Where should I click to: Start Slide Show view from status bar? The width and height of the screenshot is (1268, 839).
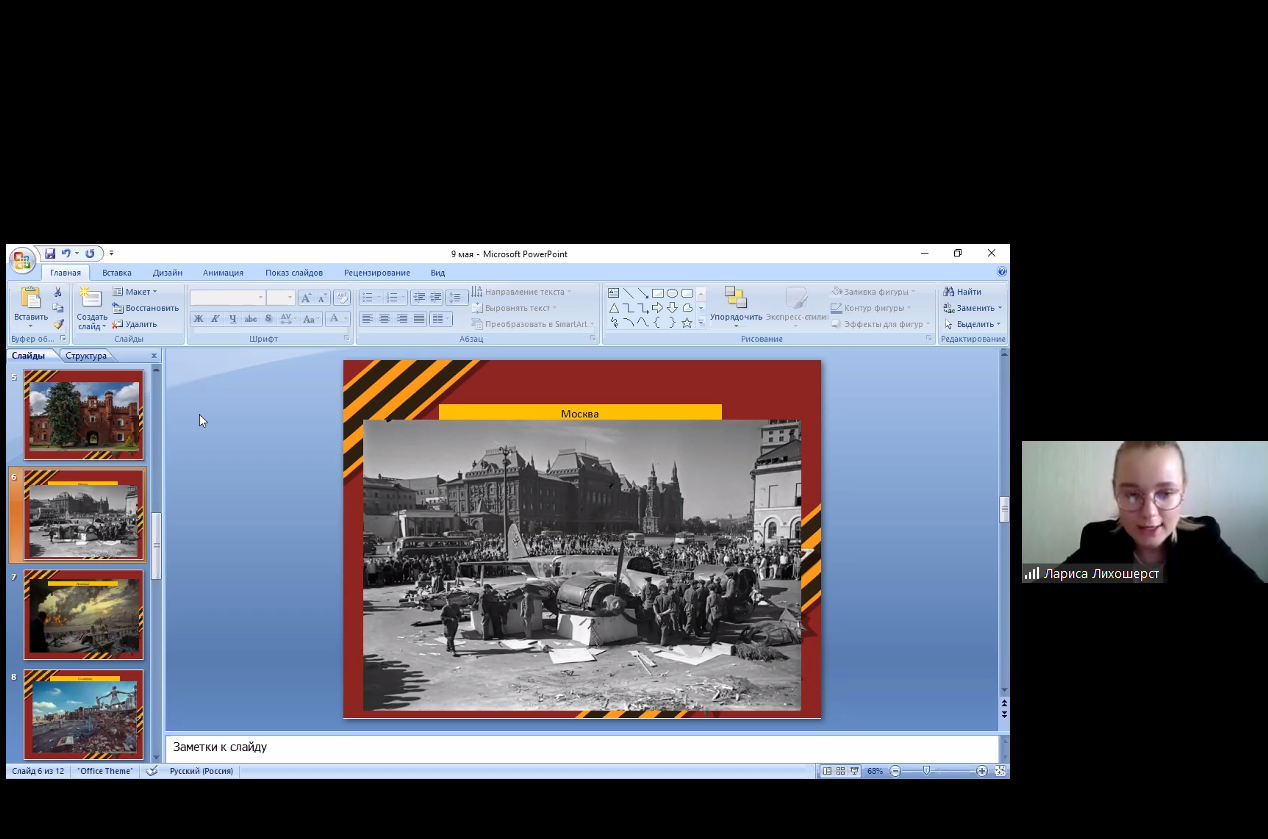point(855,771)
